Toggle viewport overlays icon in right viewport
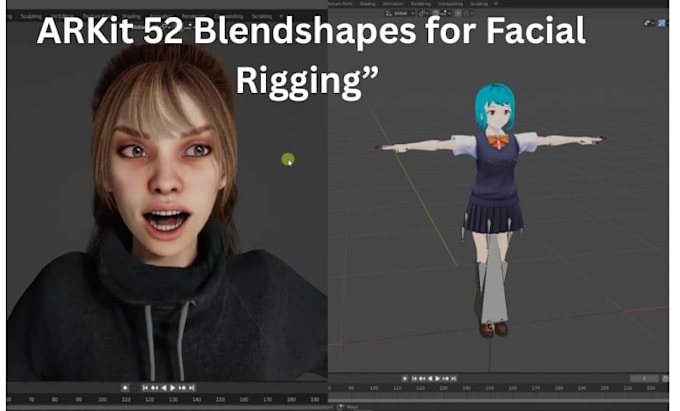Image resolution: width=680 pixels, height=411 pixels. click(662, 23)
